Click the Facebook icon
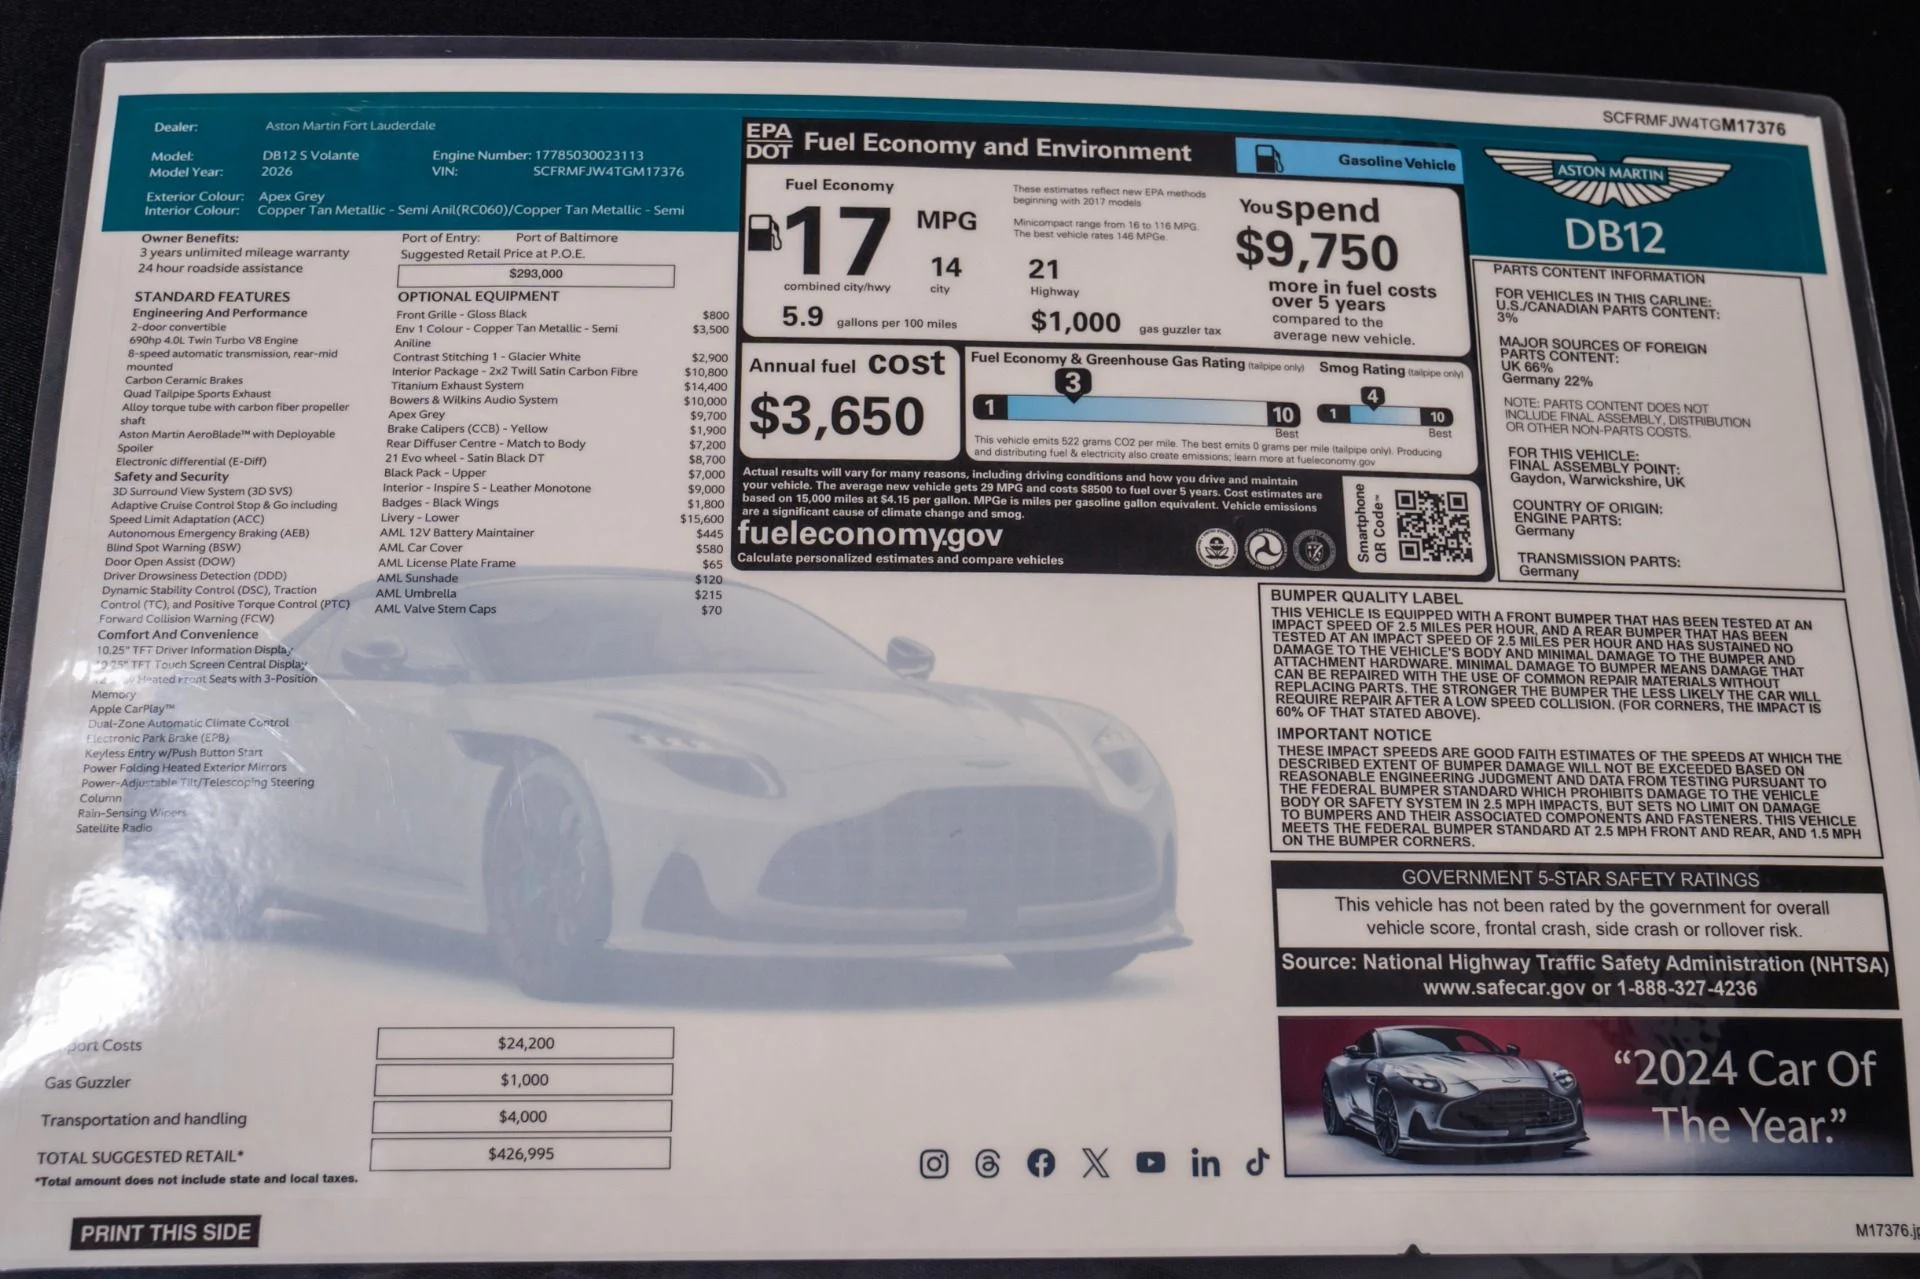Image resolution: width=1920 pixels, height=1279 pixels. 1041,1163
